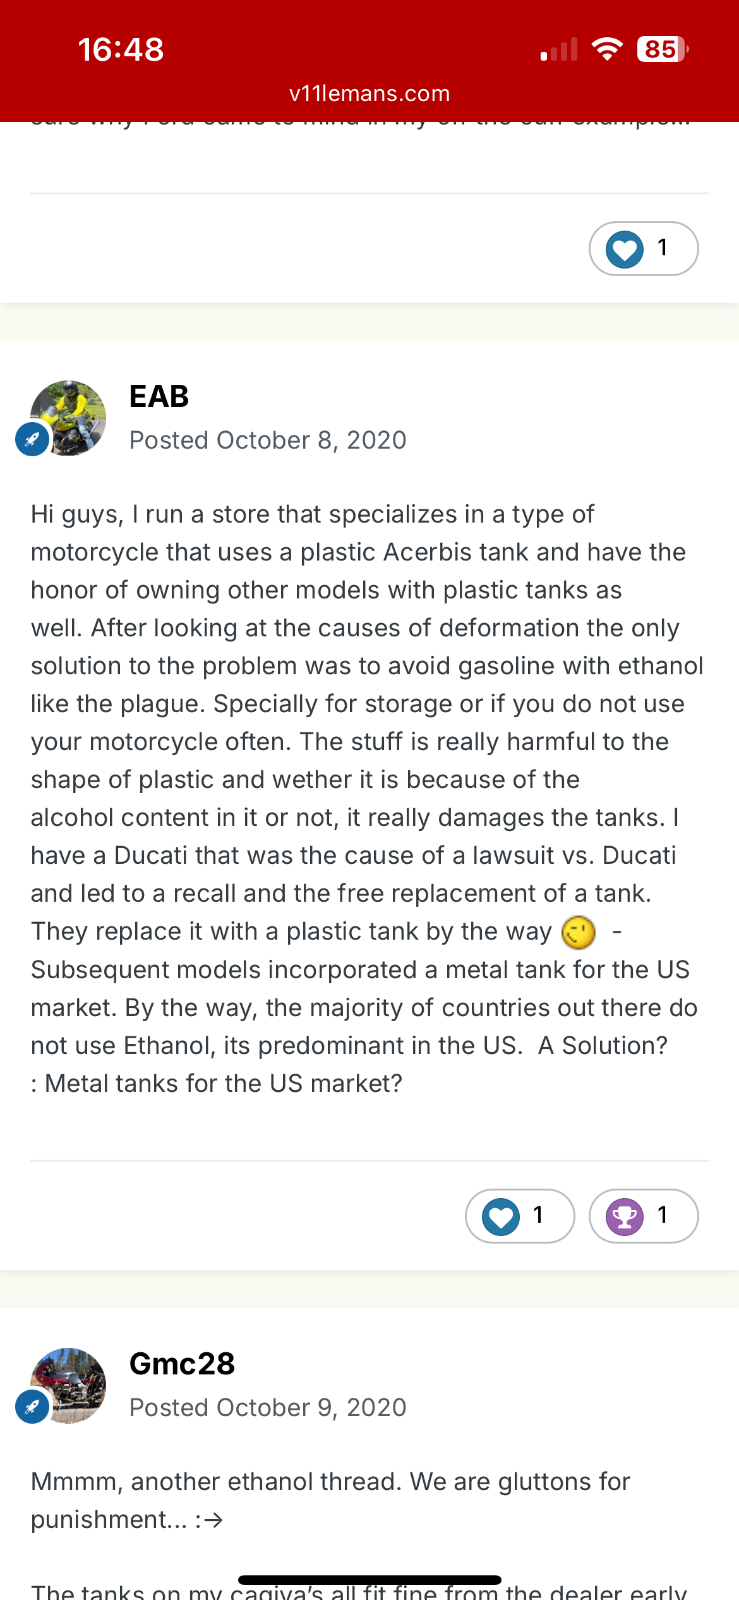Image resolution: width=739 pixels, height=1600 pixels.
Task: Tap the v11lemans.com address bar
Action: [369, 94]
